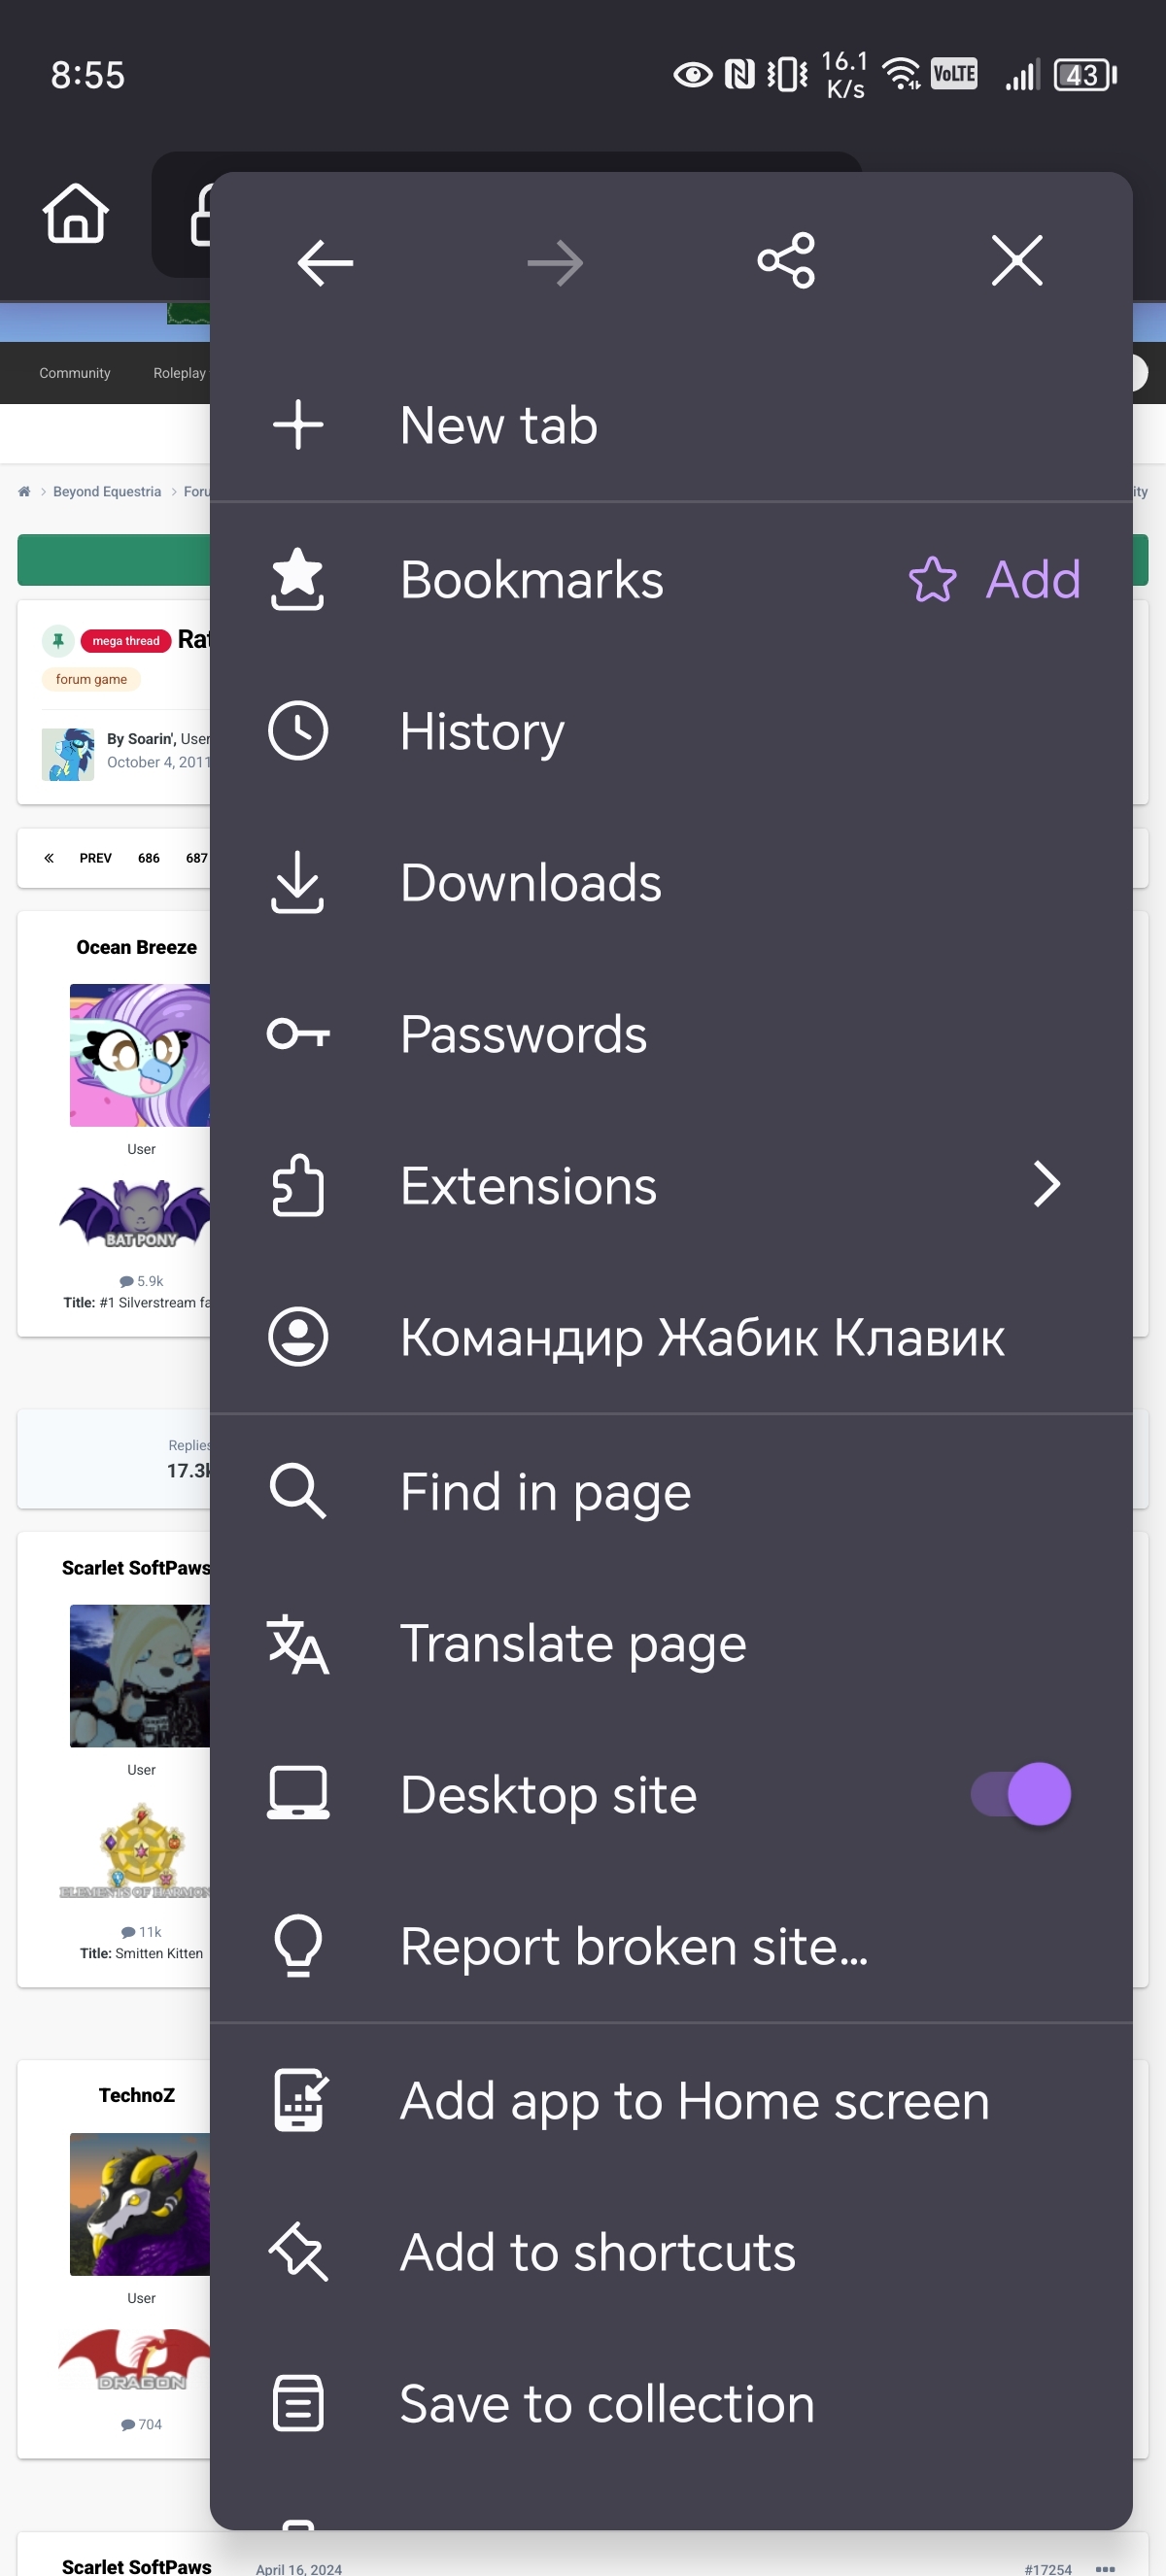Go back using the menu's back arrow
This screenshot has height=2576, width=1166.
click(x=325, y=262)
